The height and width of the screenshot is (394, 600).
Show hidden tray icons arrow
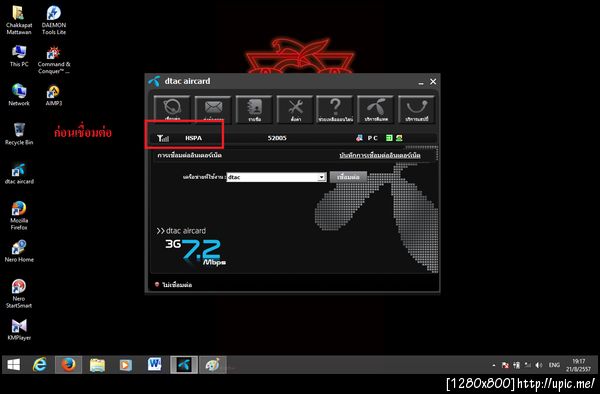pos(494,365)
